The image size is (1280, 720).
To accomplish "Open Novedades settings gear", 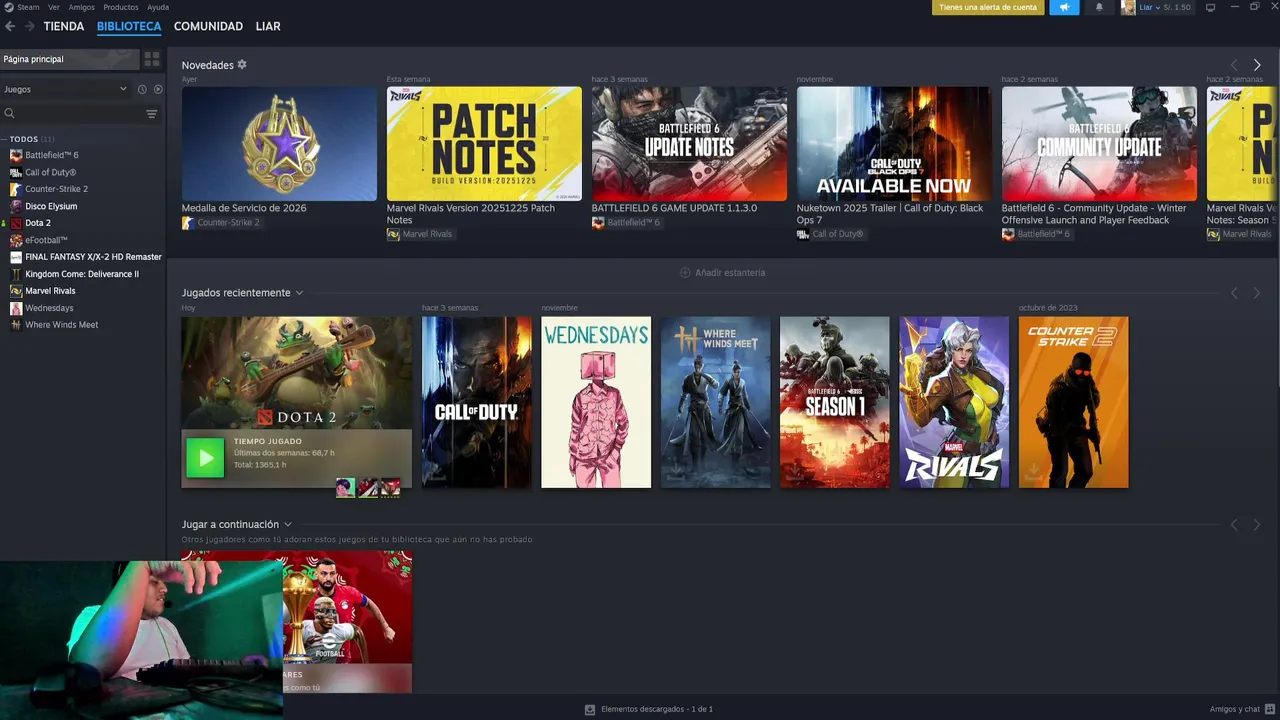I will point(242,65).
